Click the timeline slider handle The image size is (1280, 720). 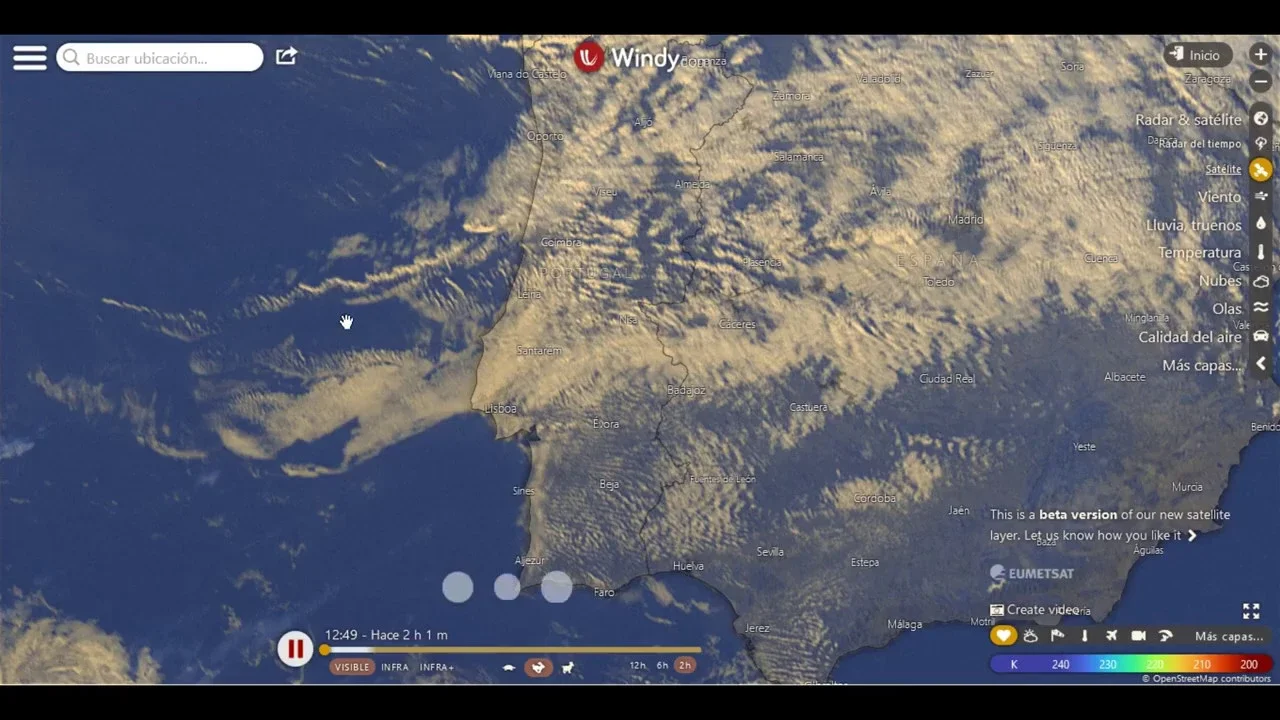(x=324, y=650)
